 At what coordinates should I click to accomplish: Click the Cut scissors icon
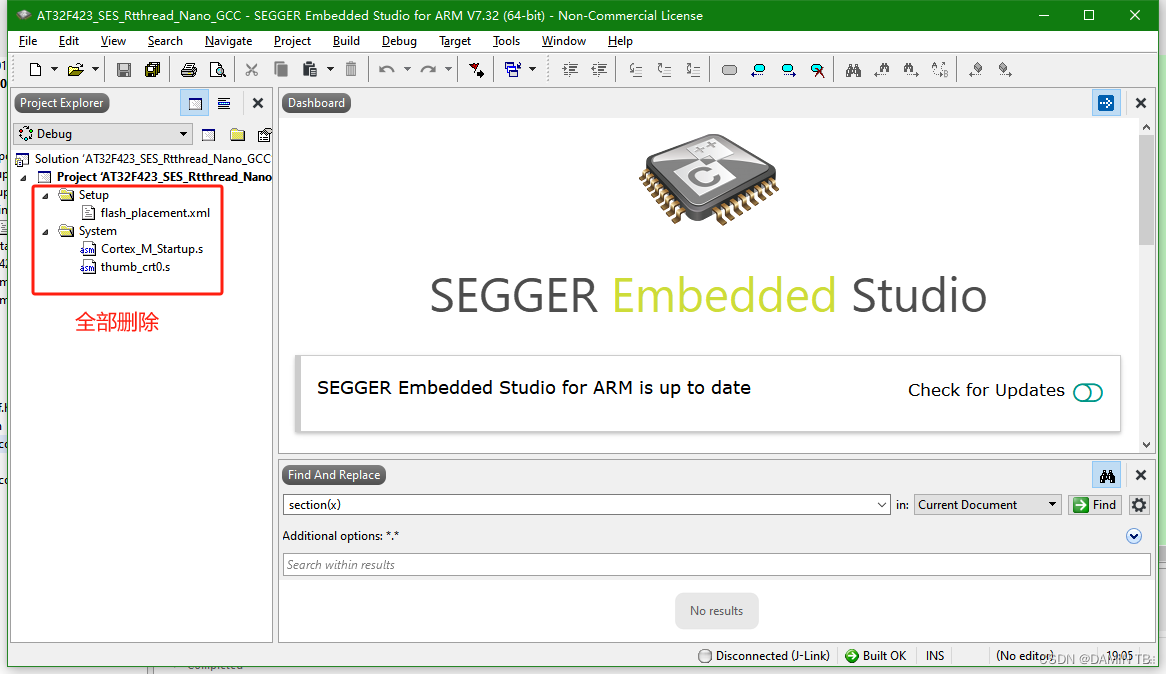251,70
